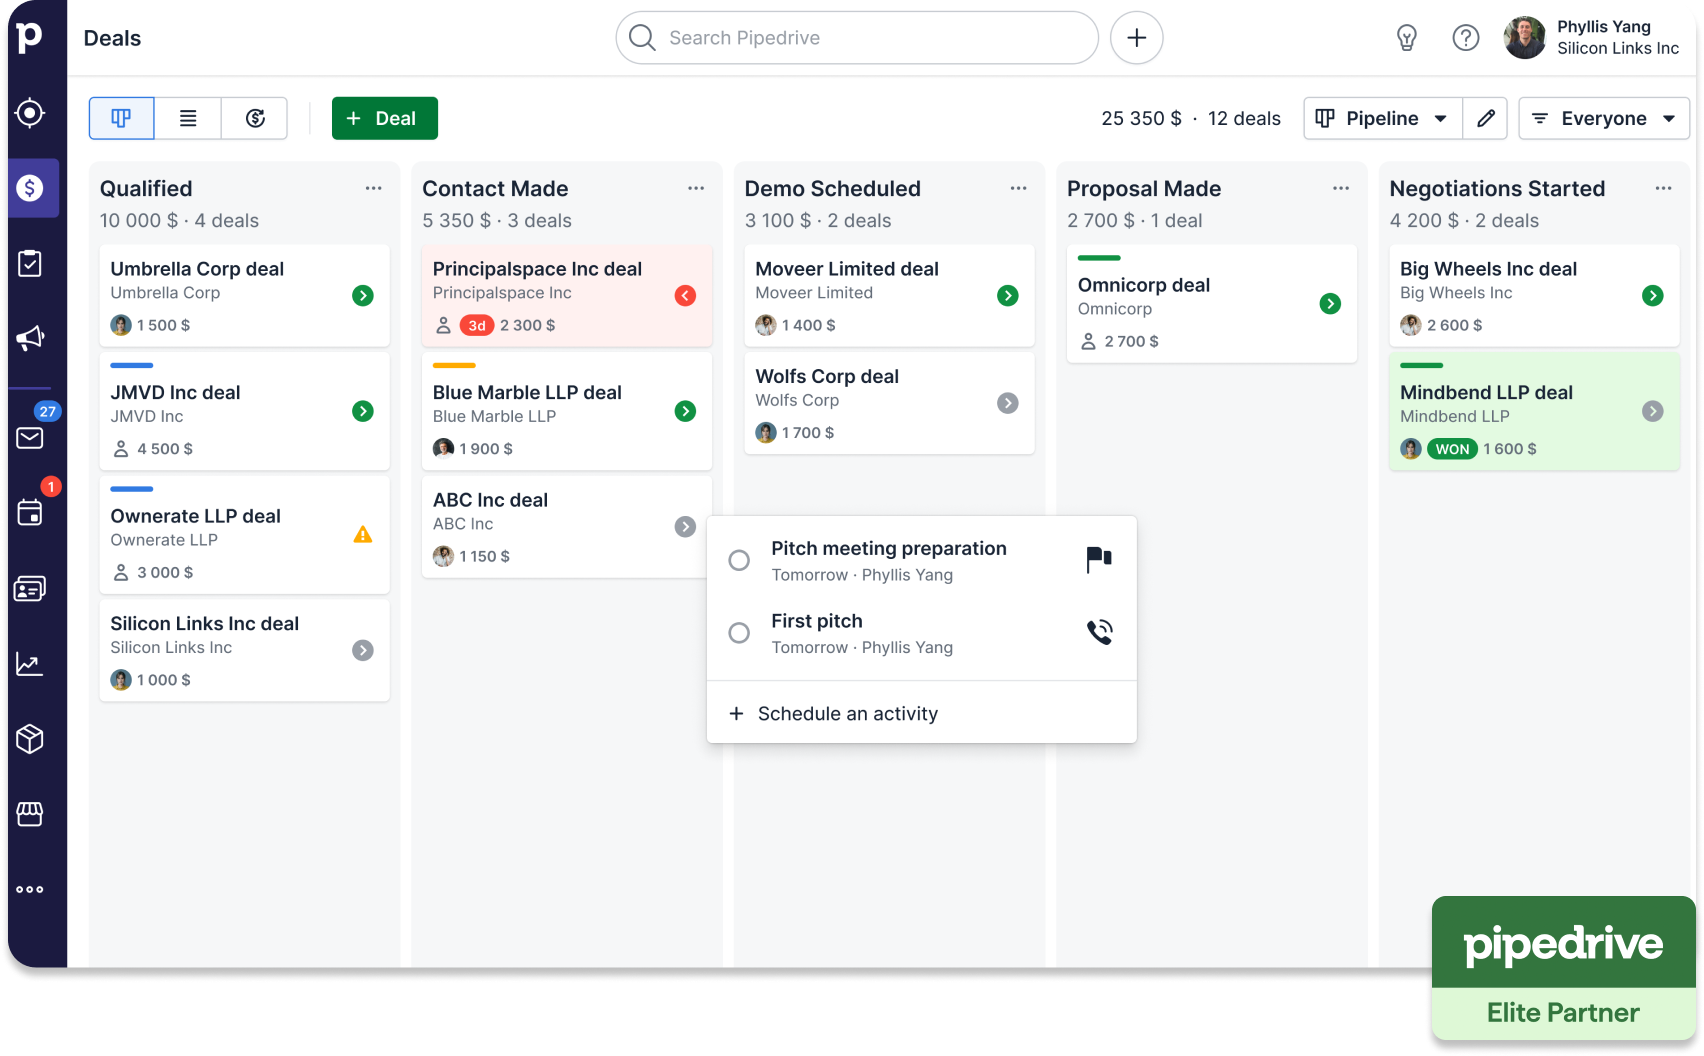Open the Insights chart icon
1704x1056 pixels.
(x=30, y=663)
